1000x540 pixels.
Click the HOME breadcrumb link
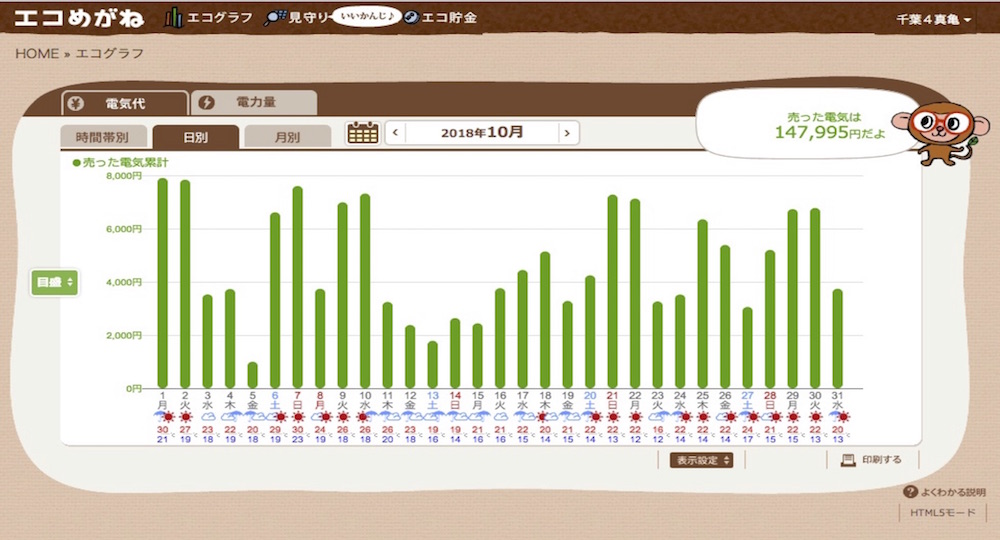tap(36, 53)
